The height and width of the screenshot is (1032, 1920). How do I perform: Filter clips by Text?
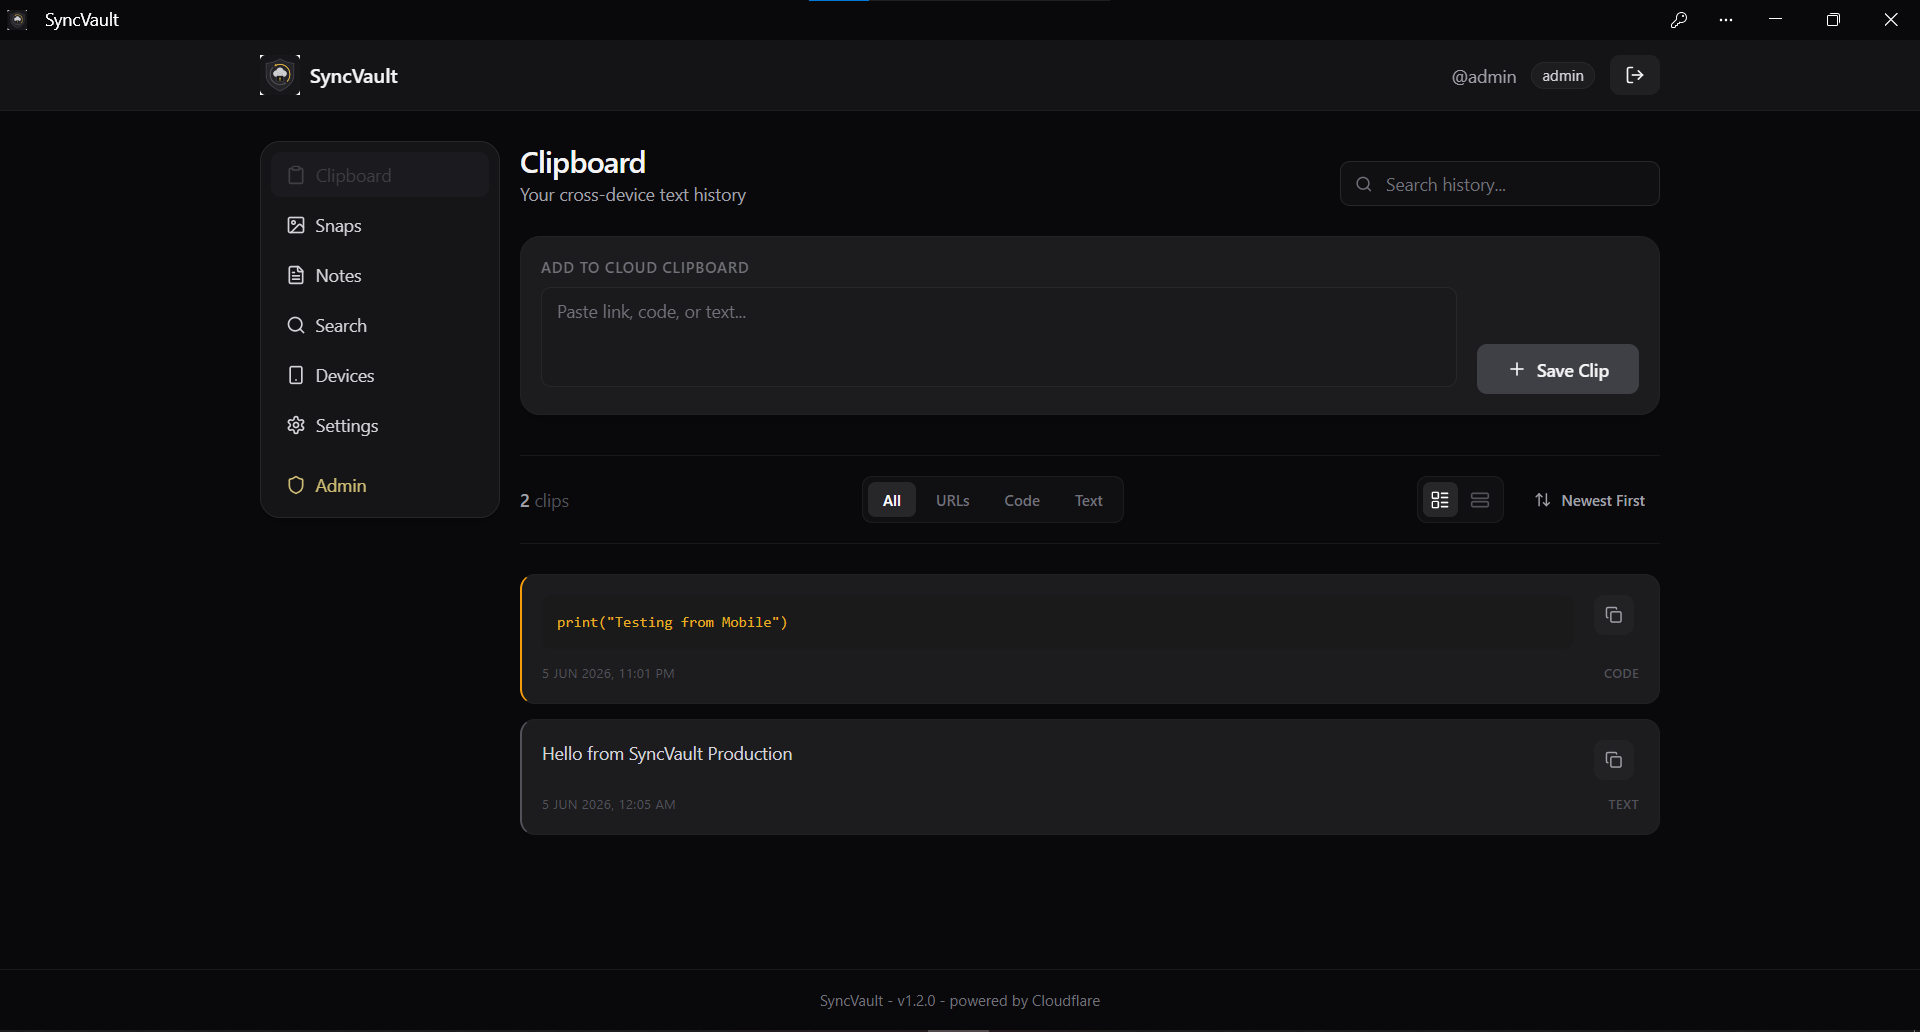(x=1089, y=500)
